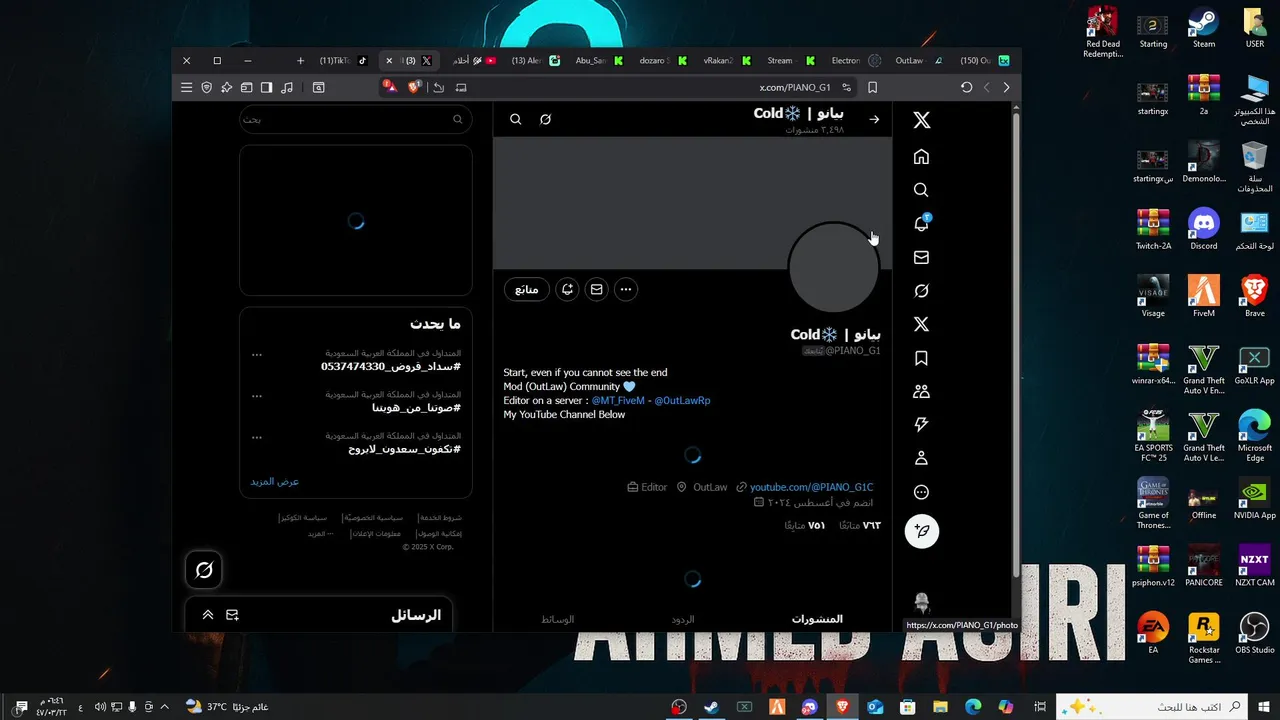Click site settings icon in address bar
1280x720 pixels.
(847, 88)
